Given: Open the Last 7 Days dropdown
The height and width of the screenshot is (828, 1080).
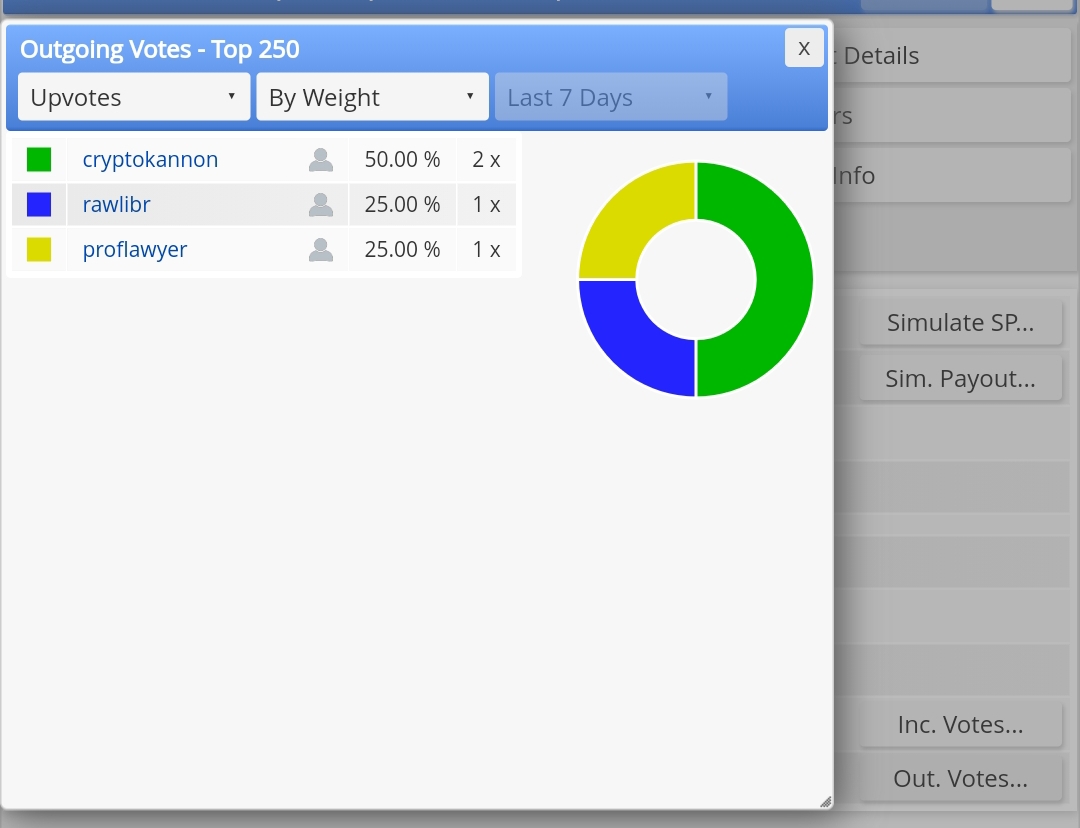Looking at the screenshot, I should point(611,97).
